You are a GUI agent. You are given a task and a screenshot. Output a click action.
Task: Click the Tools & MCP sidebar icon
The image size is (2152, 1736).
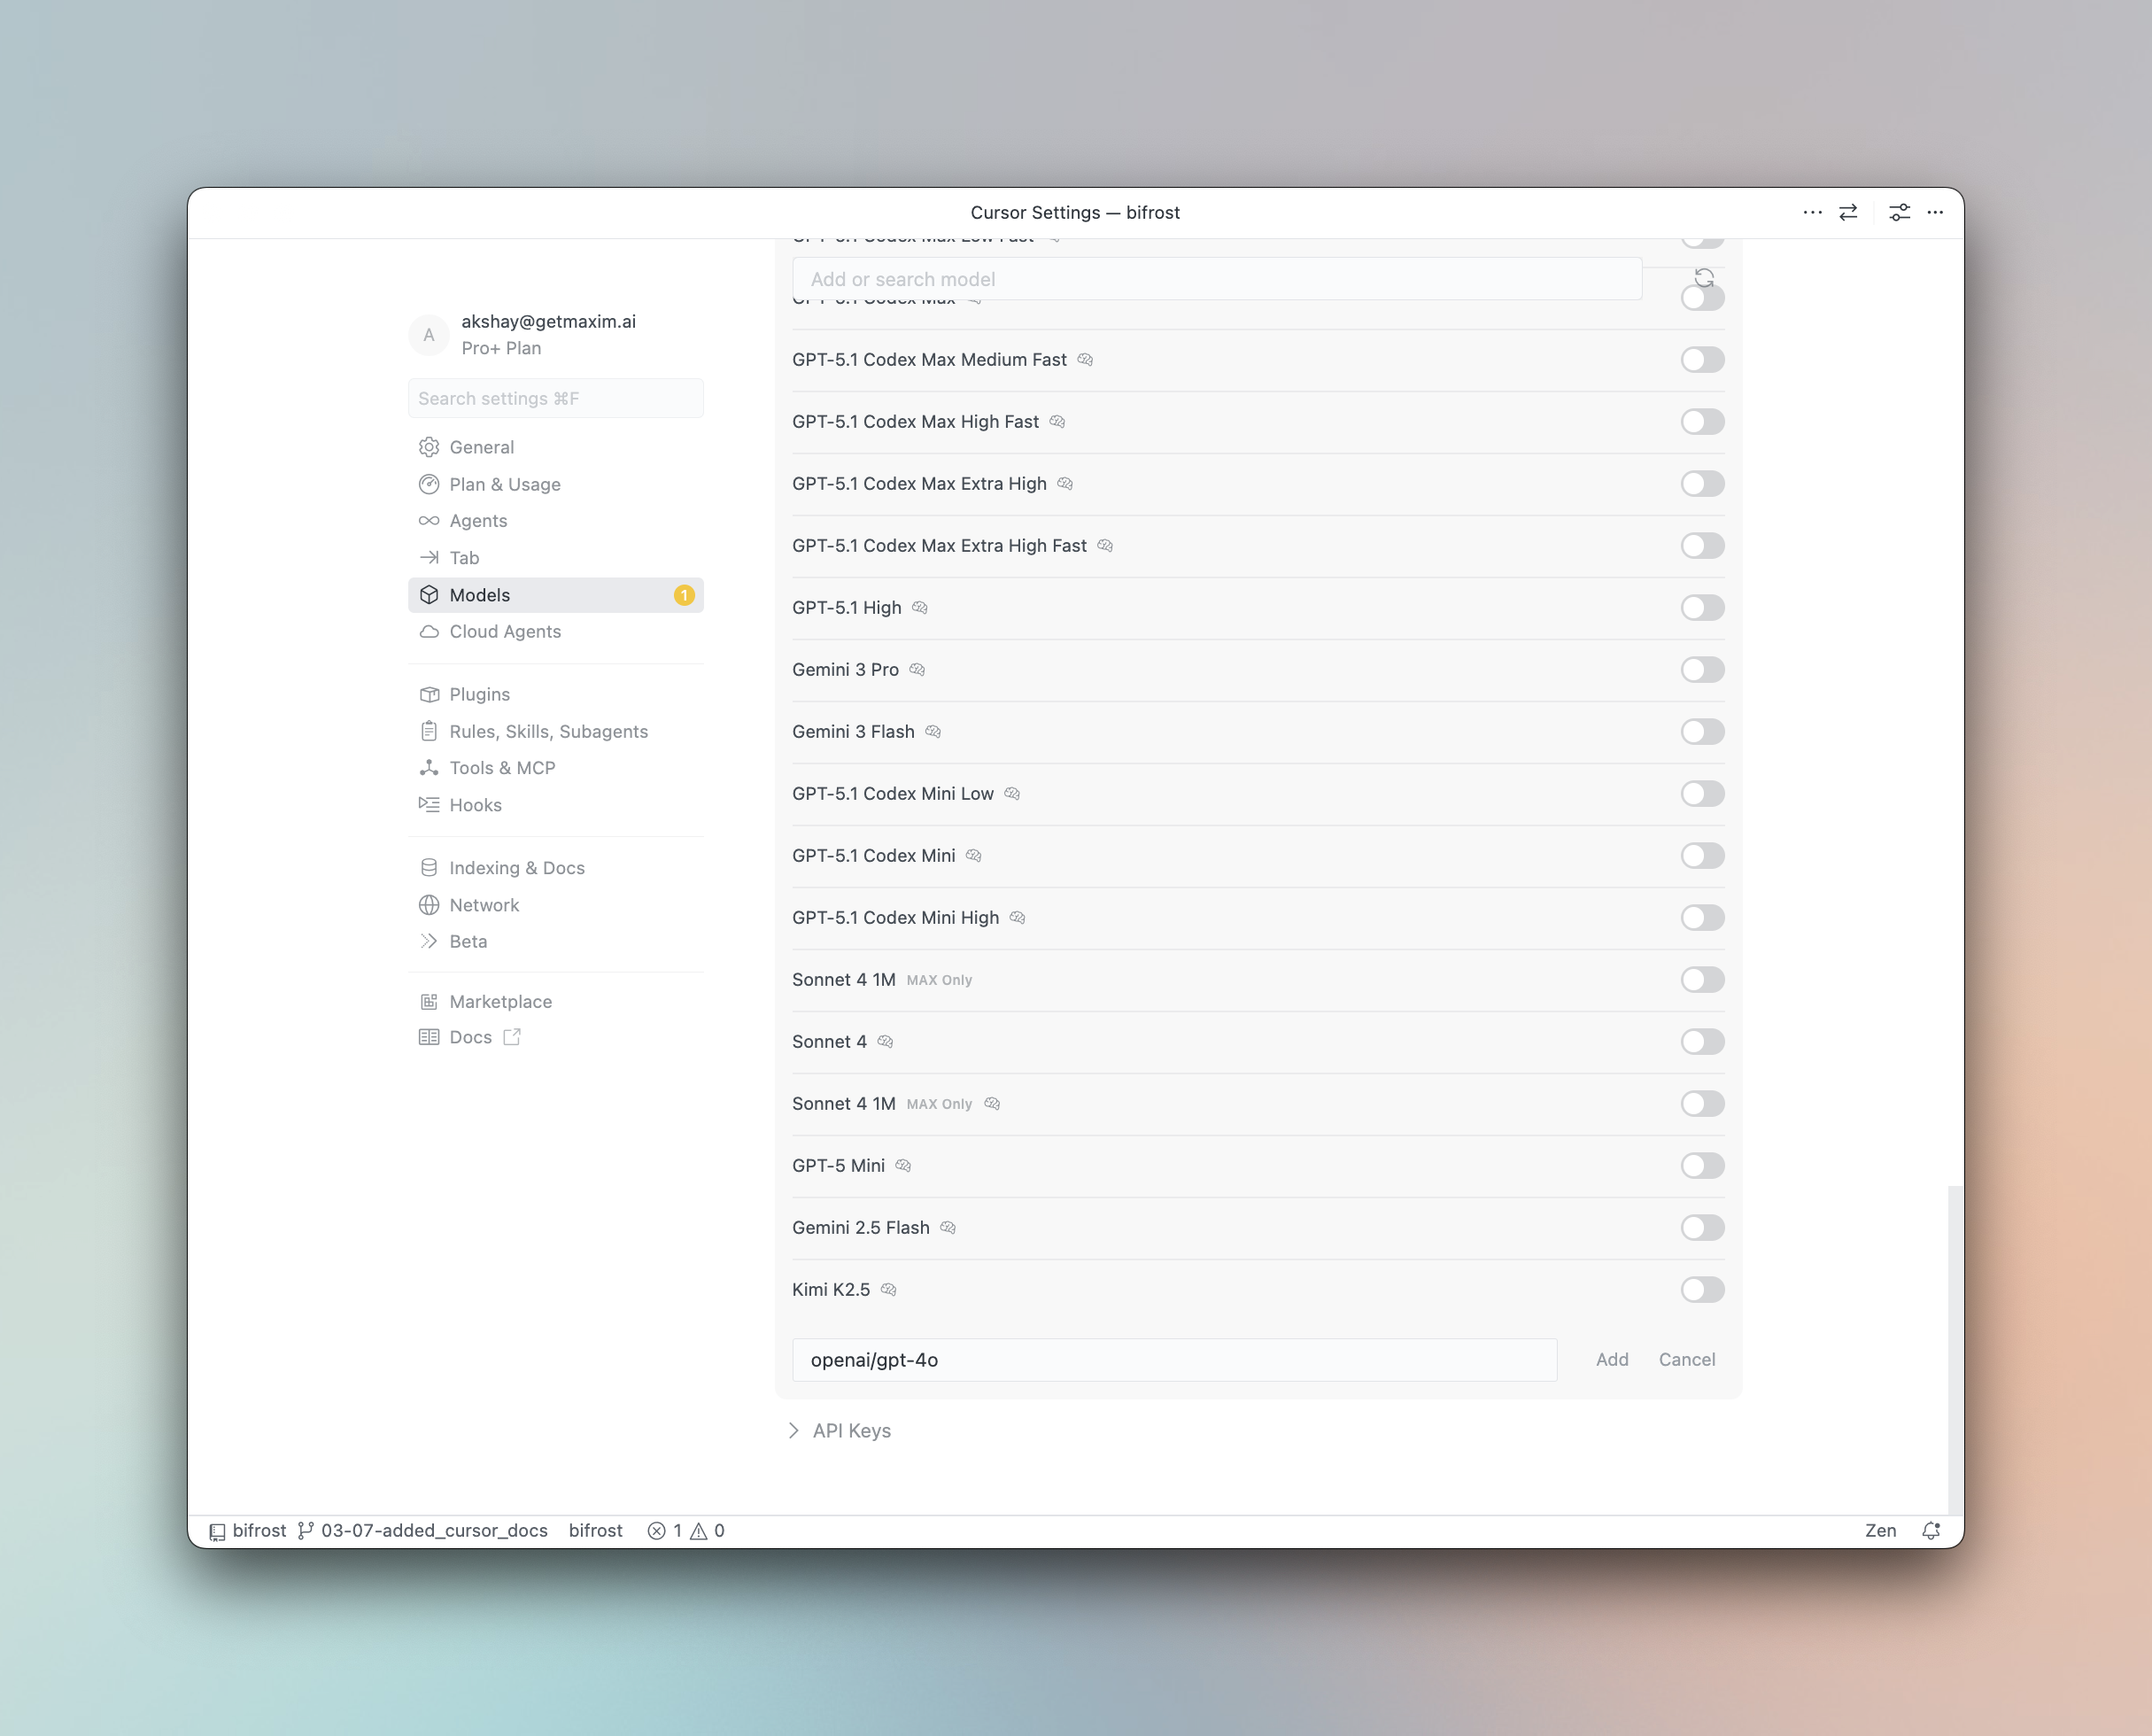coord(429,767)
